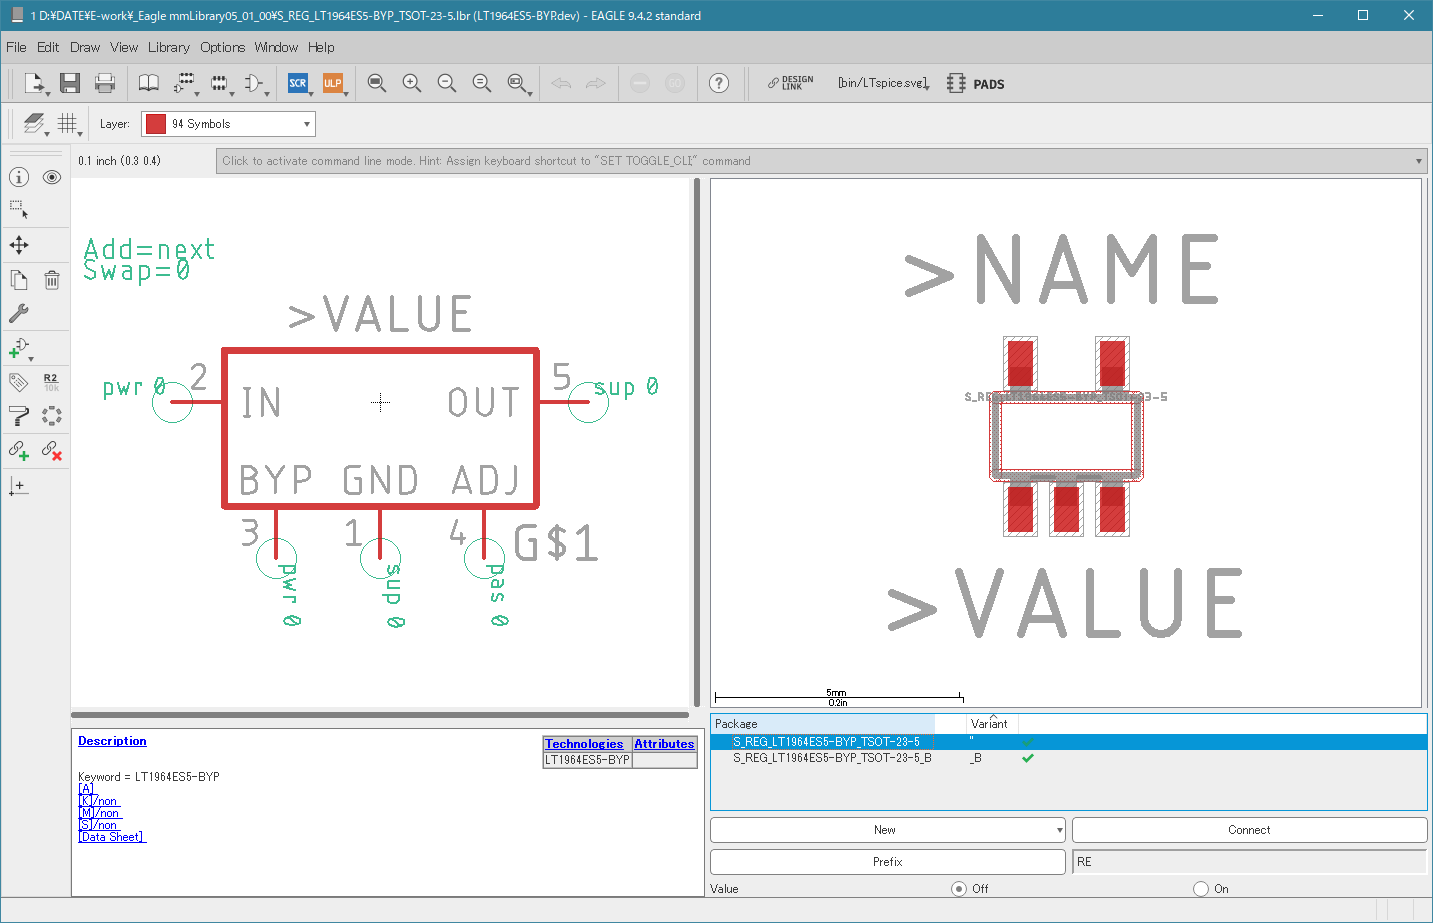Image resolution: width=1433 pixels, height=923 pixels.
Task: Click the Prefix value field showing RE
Action: pos(1249,862)
